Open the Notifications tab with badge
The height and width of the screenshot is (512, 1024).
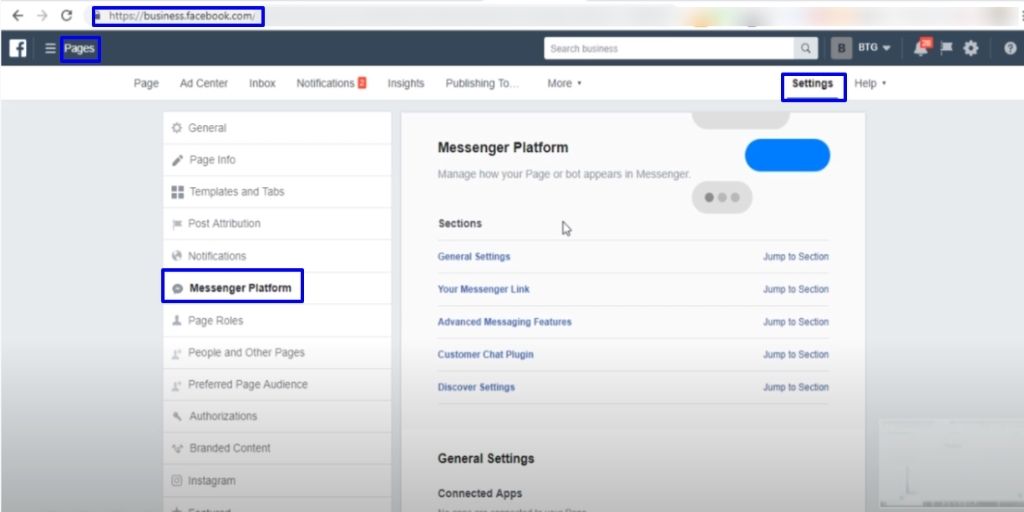(331, 84)
